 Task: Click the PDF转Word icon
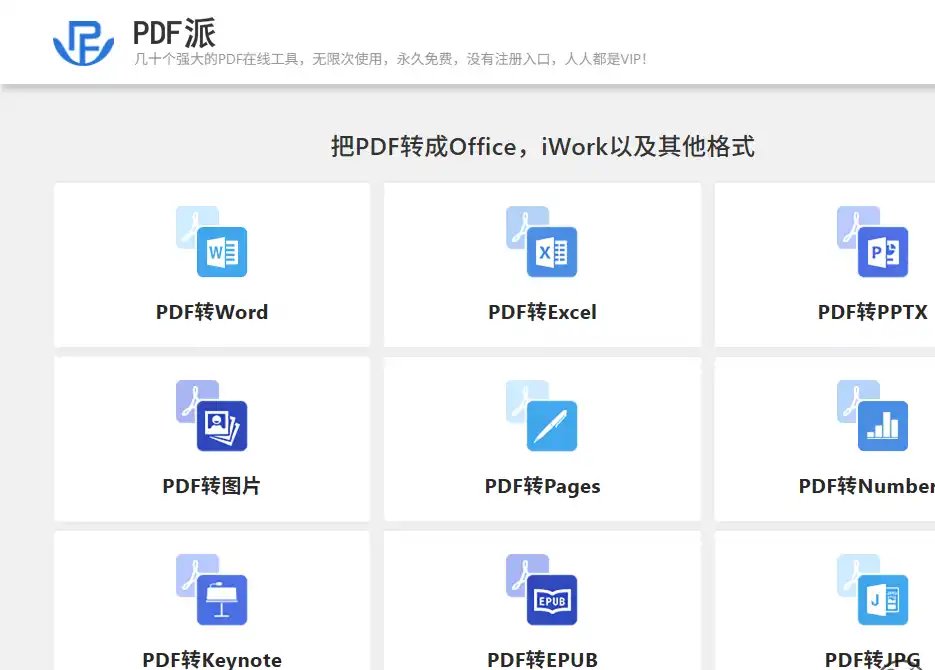(x=212, y=241)
